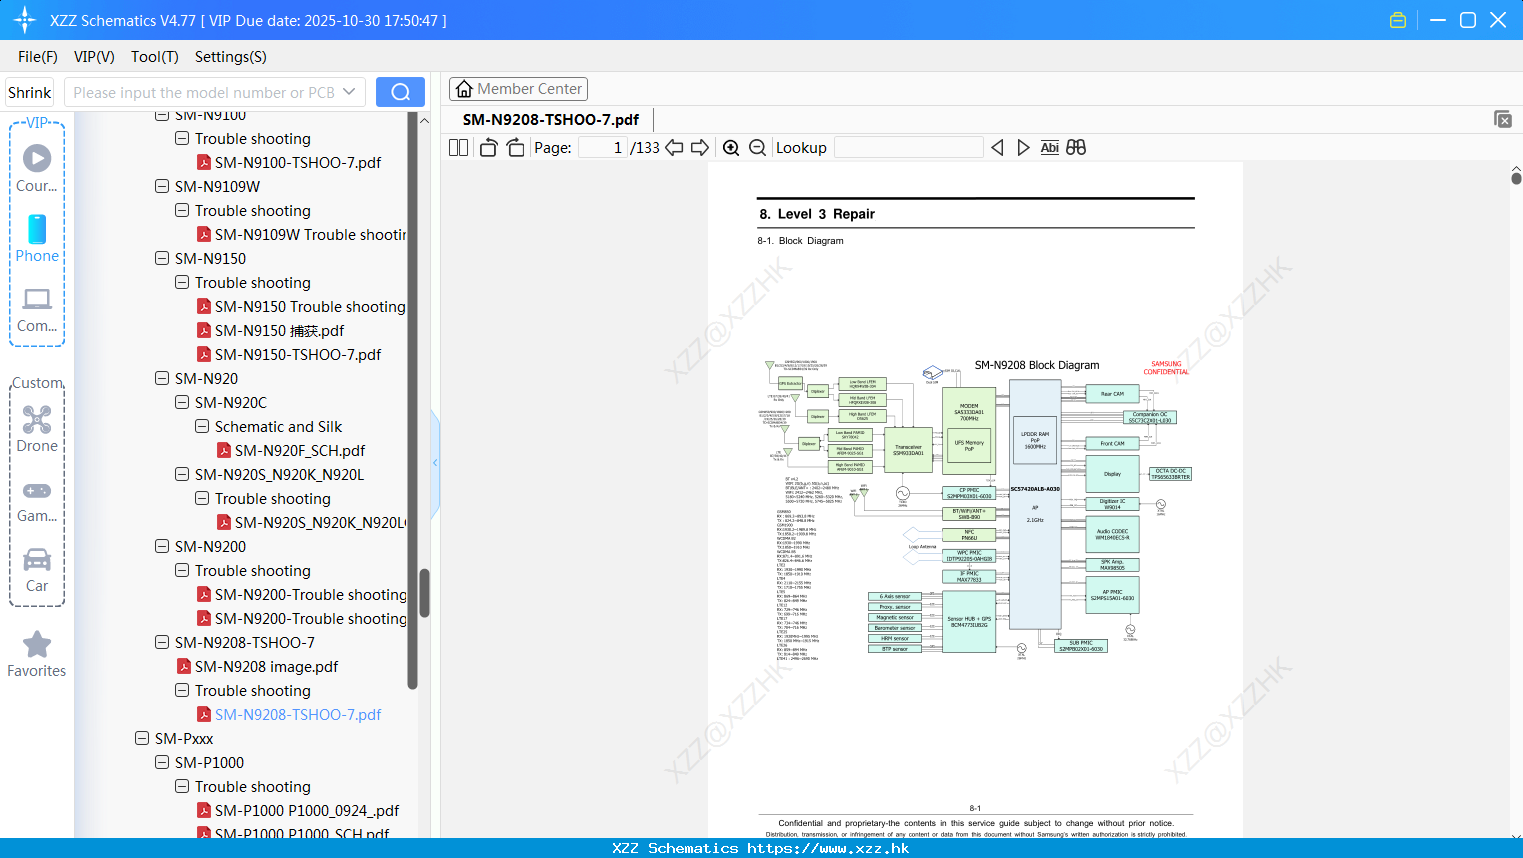Viewport: 1523px width, 858px height.
Task: Open SM-N9150-TSHOO-7.pdf file
Action: (298, 354)
